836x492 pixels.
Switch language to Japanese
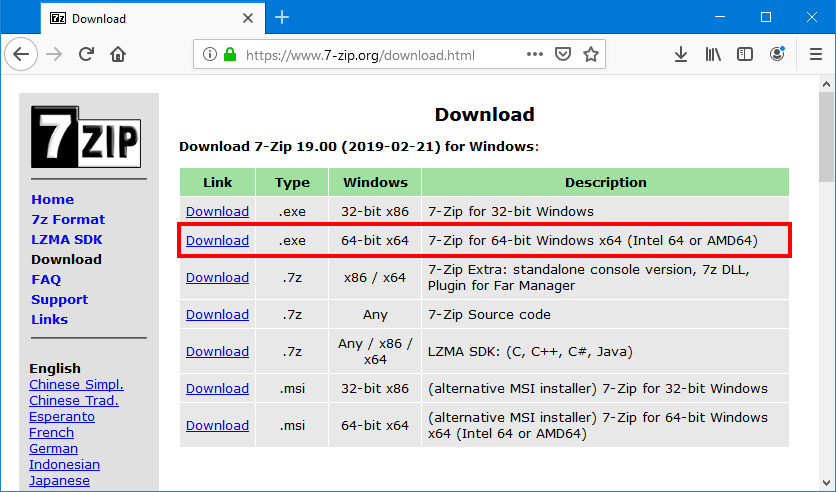pyautogui.click(x=59, y=480)
